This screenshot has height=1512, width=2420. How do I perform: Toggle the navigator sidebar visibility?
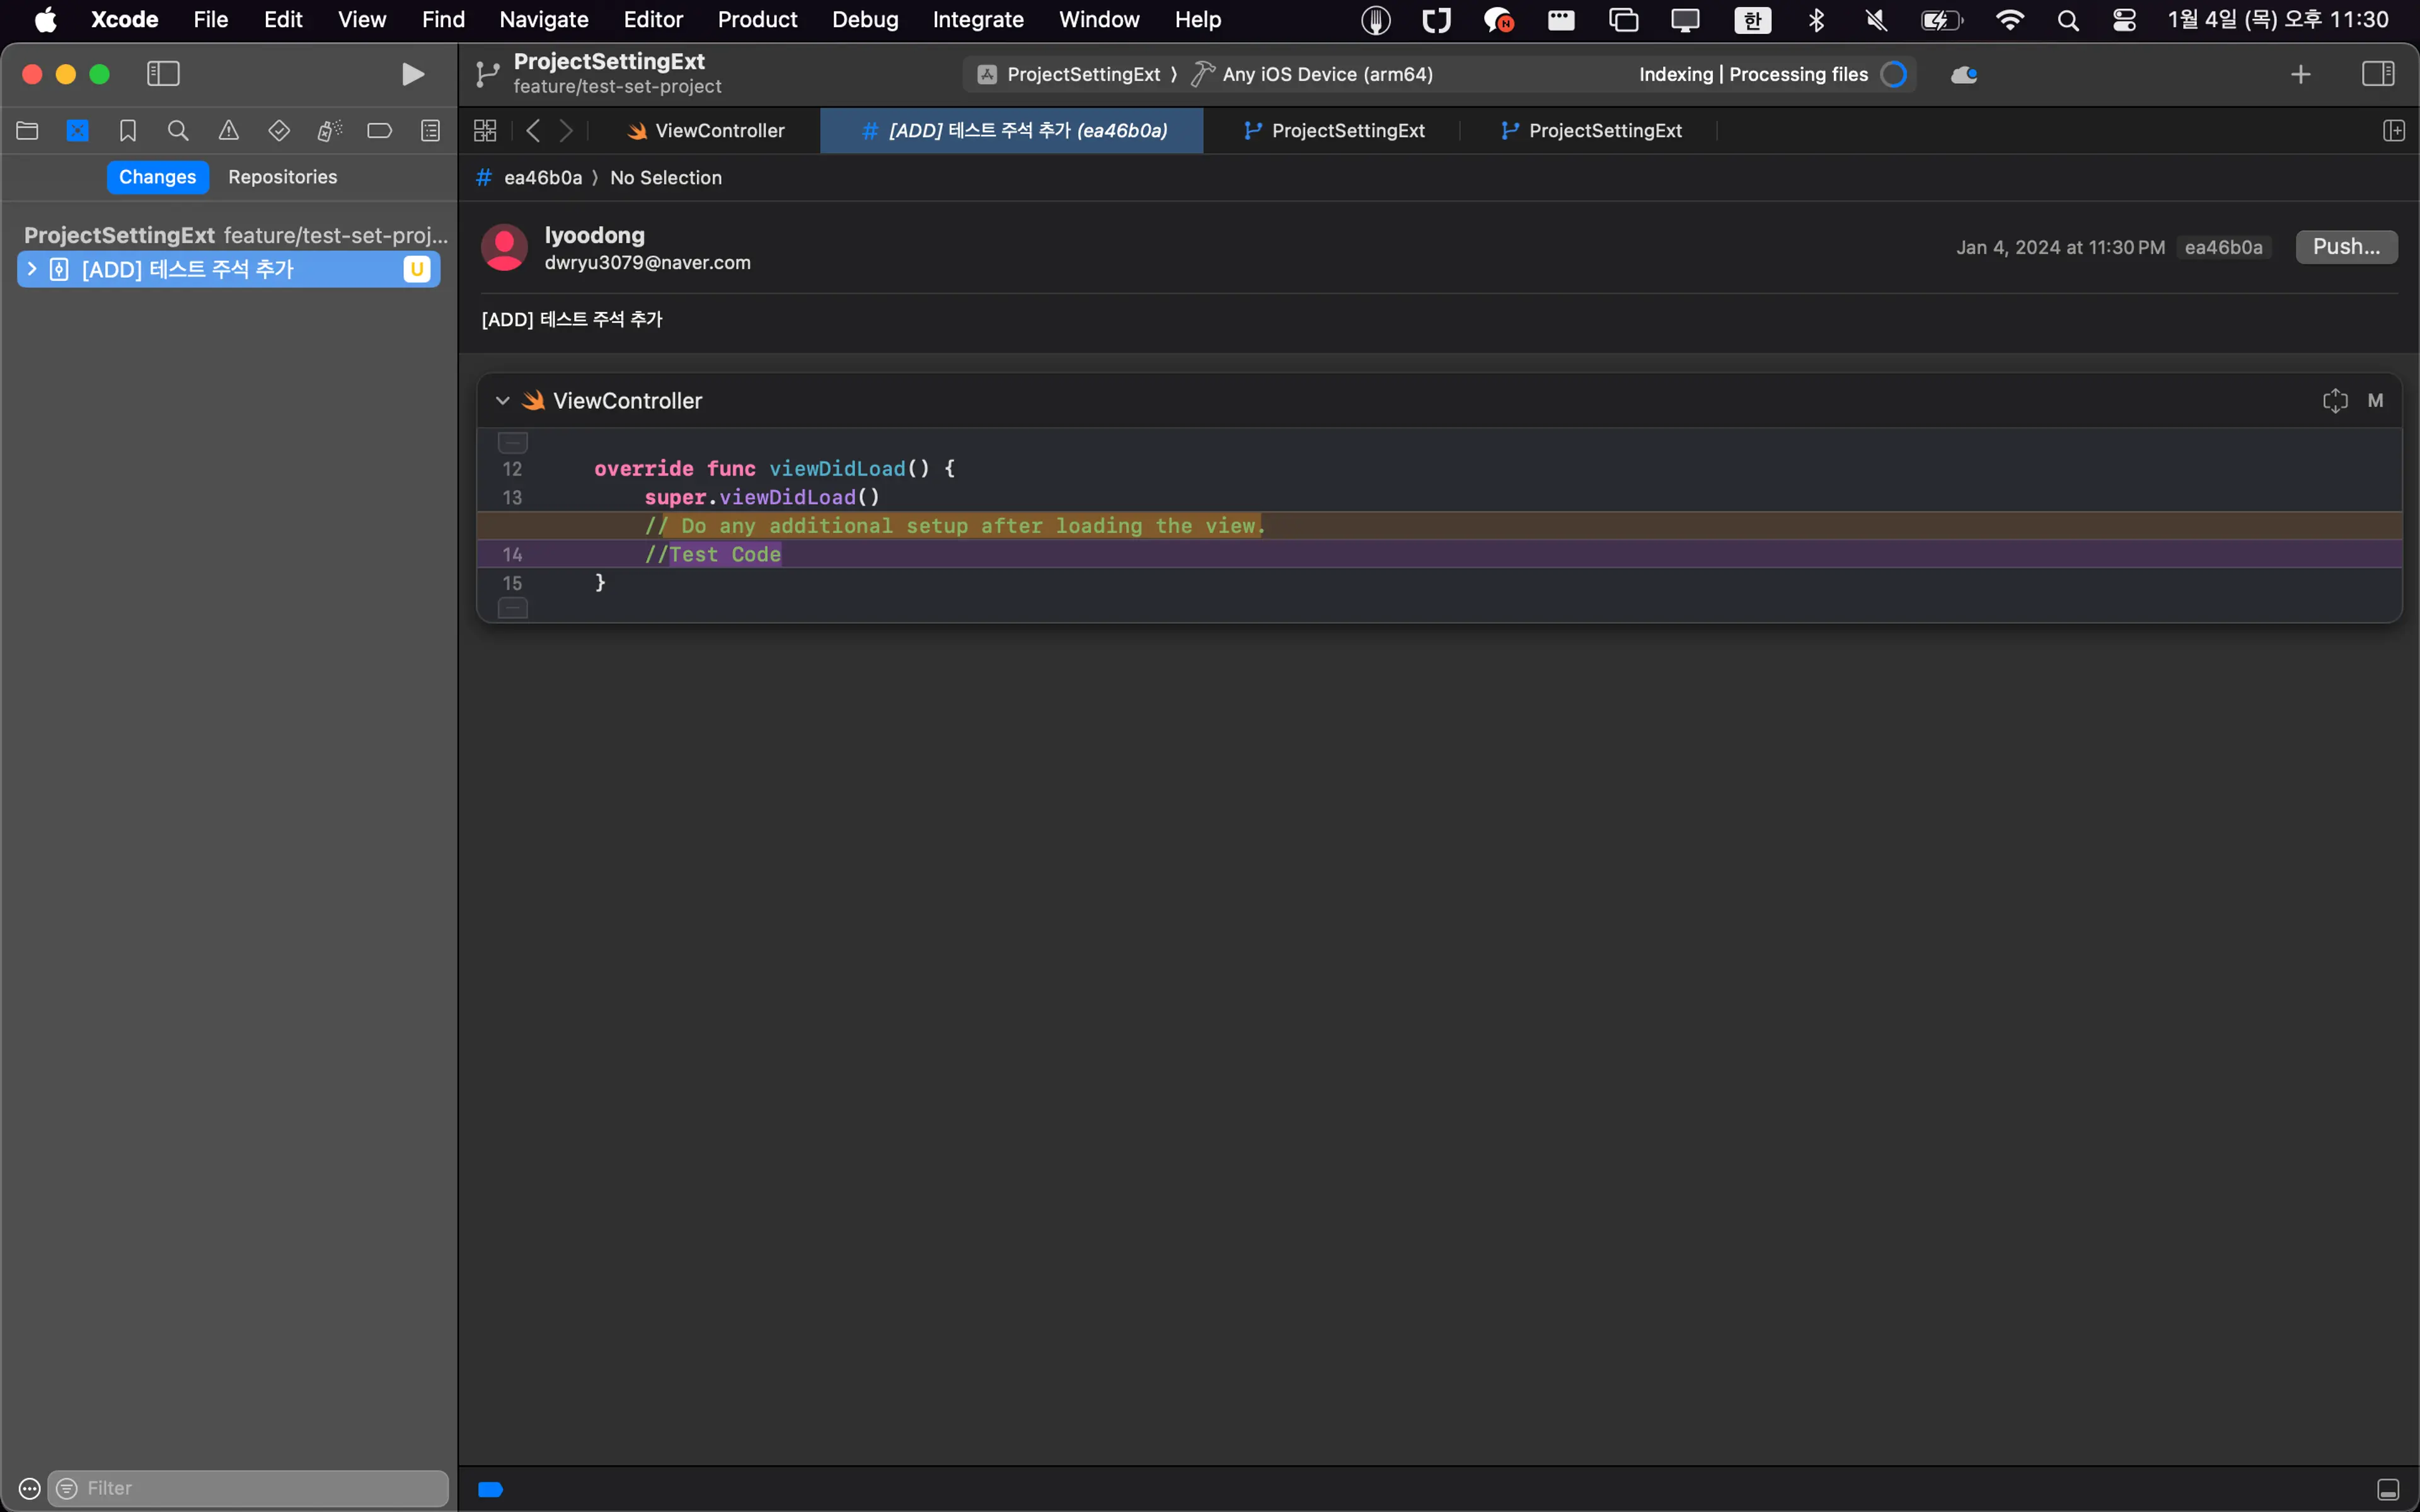[x=163, y=74]
